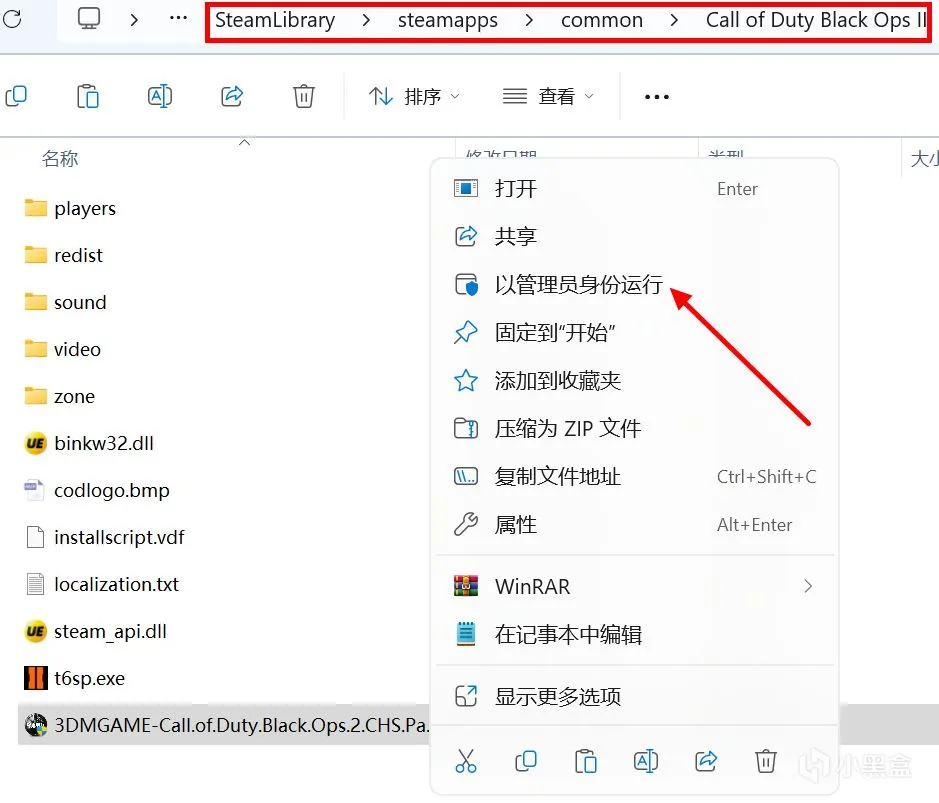Choose 添加到收藏夹 in the context menu
Image resolution: width=939 pixels, height=803 pixels.
(635, 381)
